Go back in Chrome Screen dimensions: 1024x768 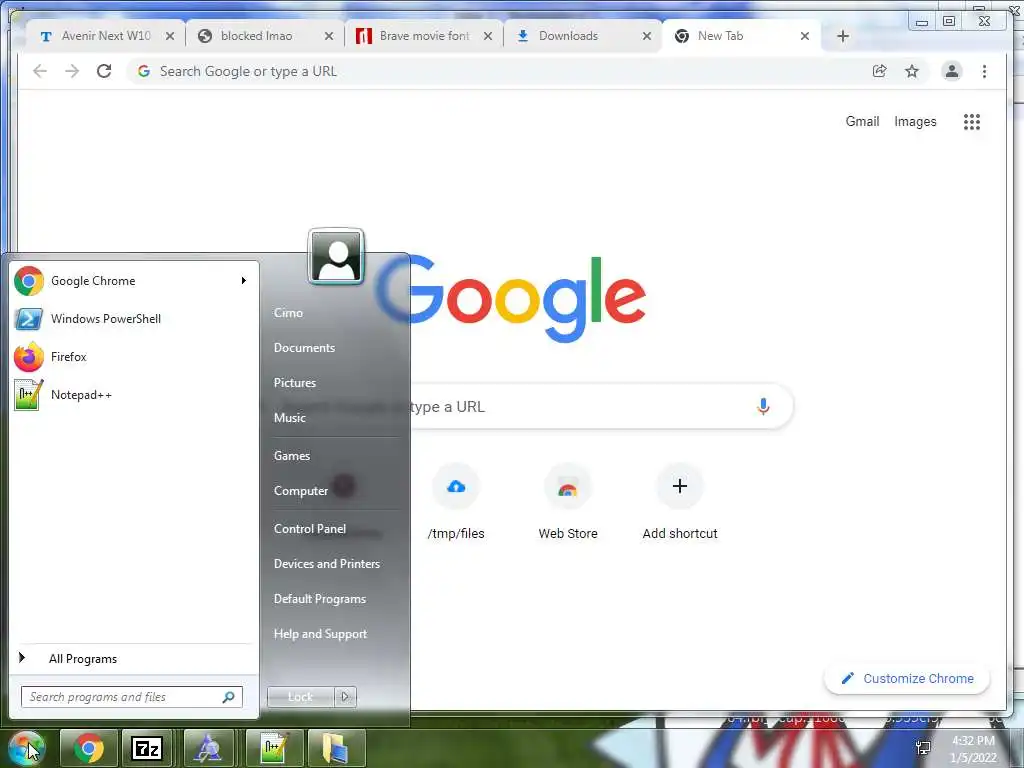coord(40,71)
